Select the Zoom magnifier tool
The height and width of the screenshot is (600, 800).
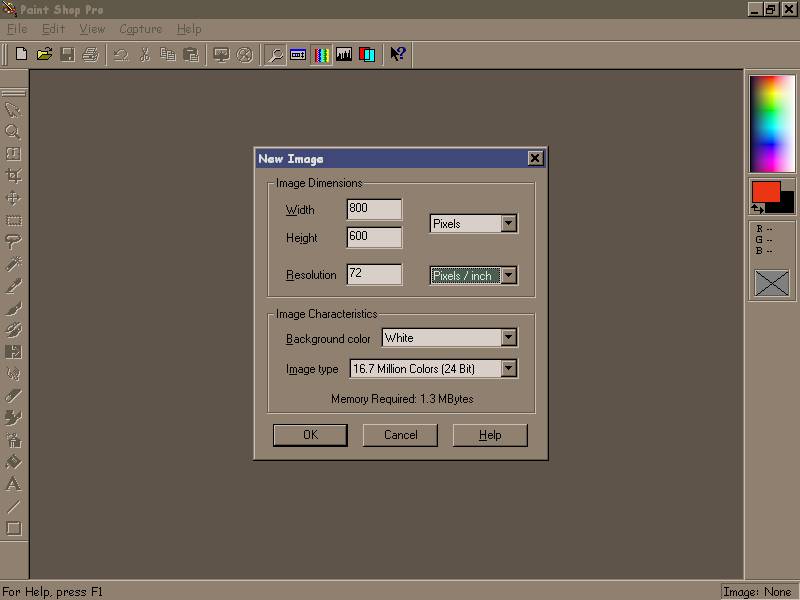coord(13,131)
